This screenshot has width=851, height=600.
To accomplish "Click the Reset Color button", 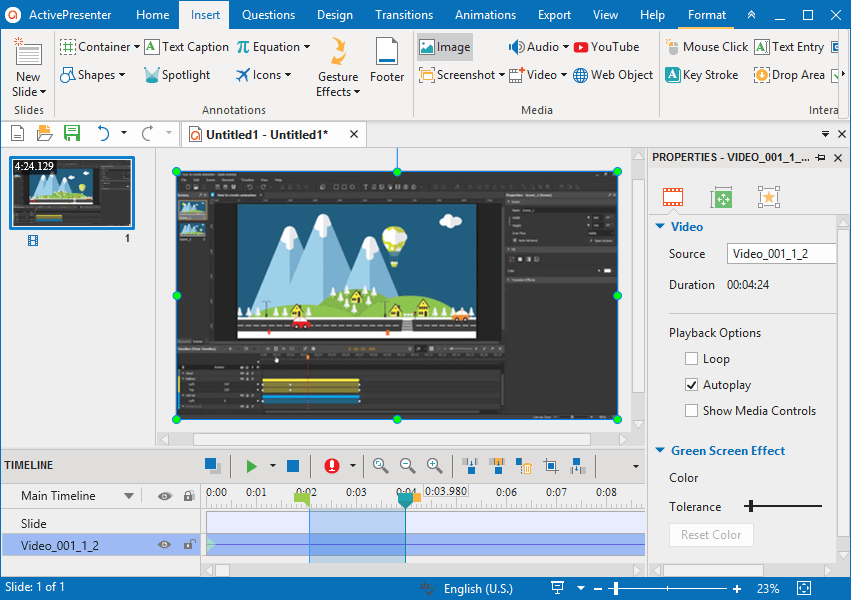I will [x=711, y=534].
